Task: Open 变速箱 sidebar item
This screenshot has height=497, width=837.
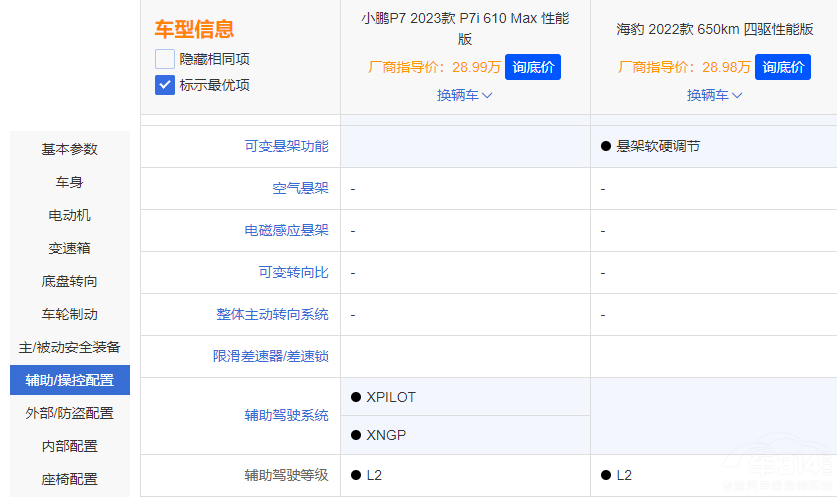Action: (70, 248)
